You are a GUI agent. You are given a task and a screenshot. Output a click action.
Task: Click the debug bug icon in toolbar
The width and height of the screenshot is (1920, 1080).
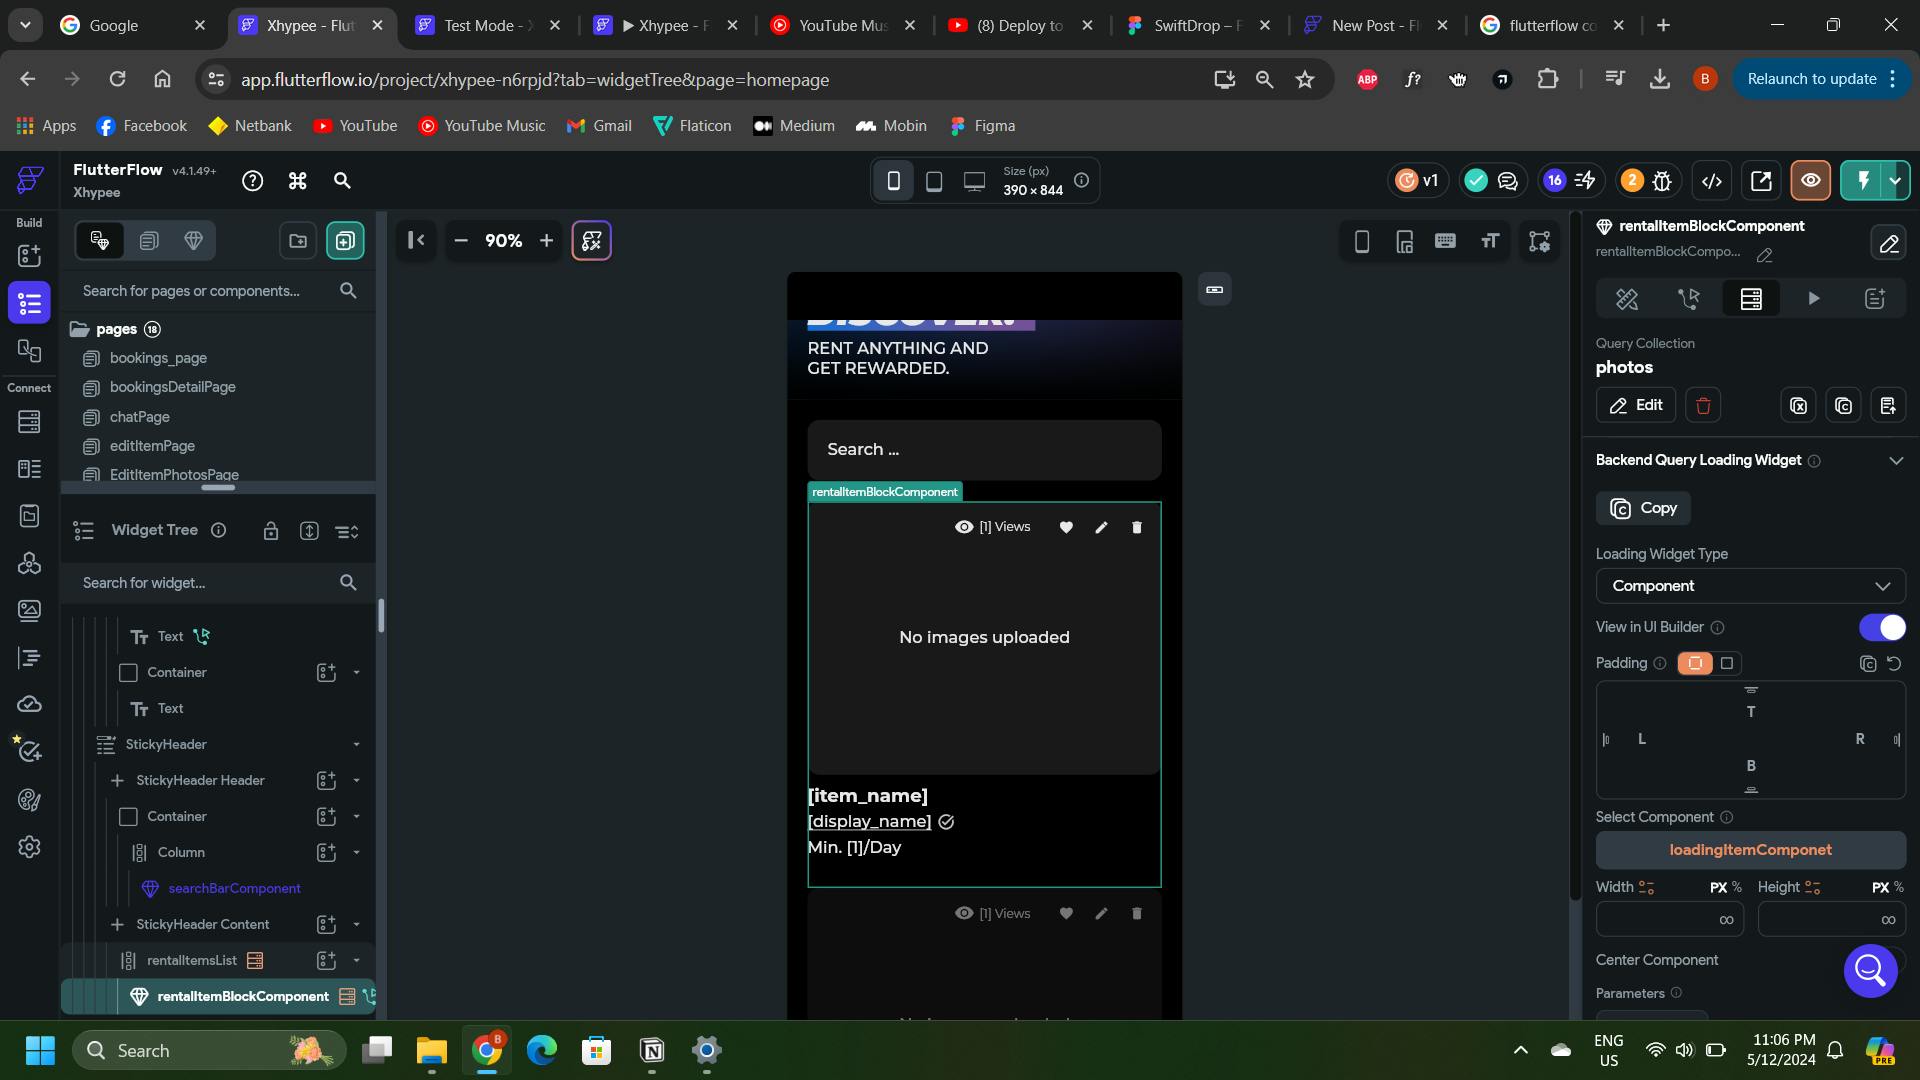point(1662,181)
